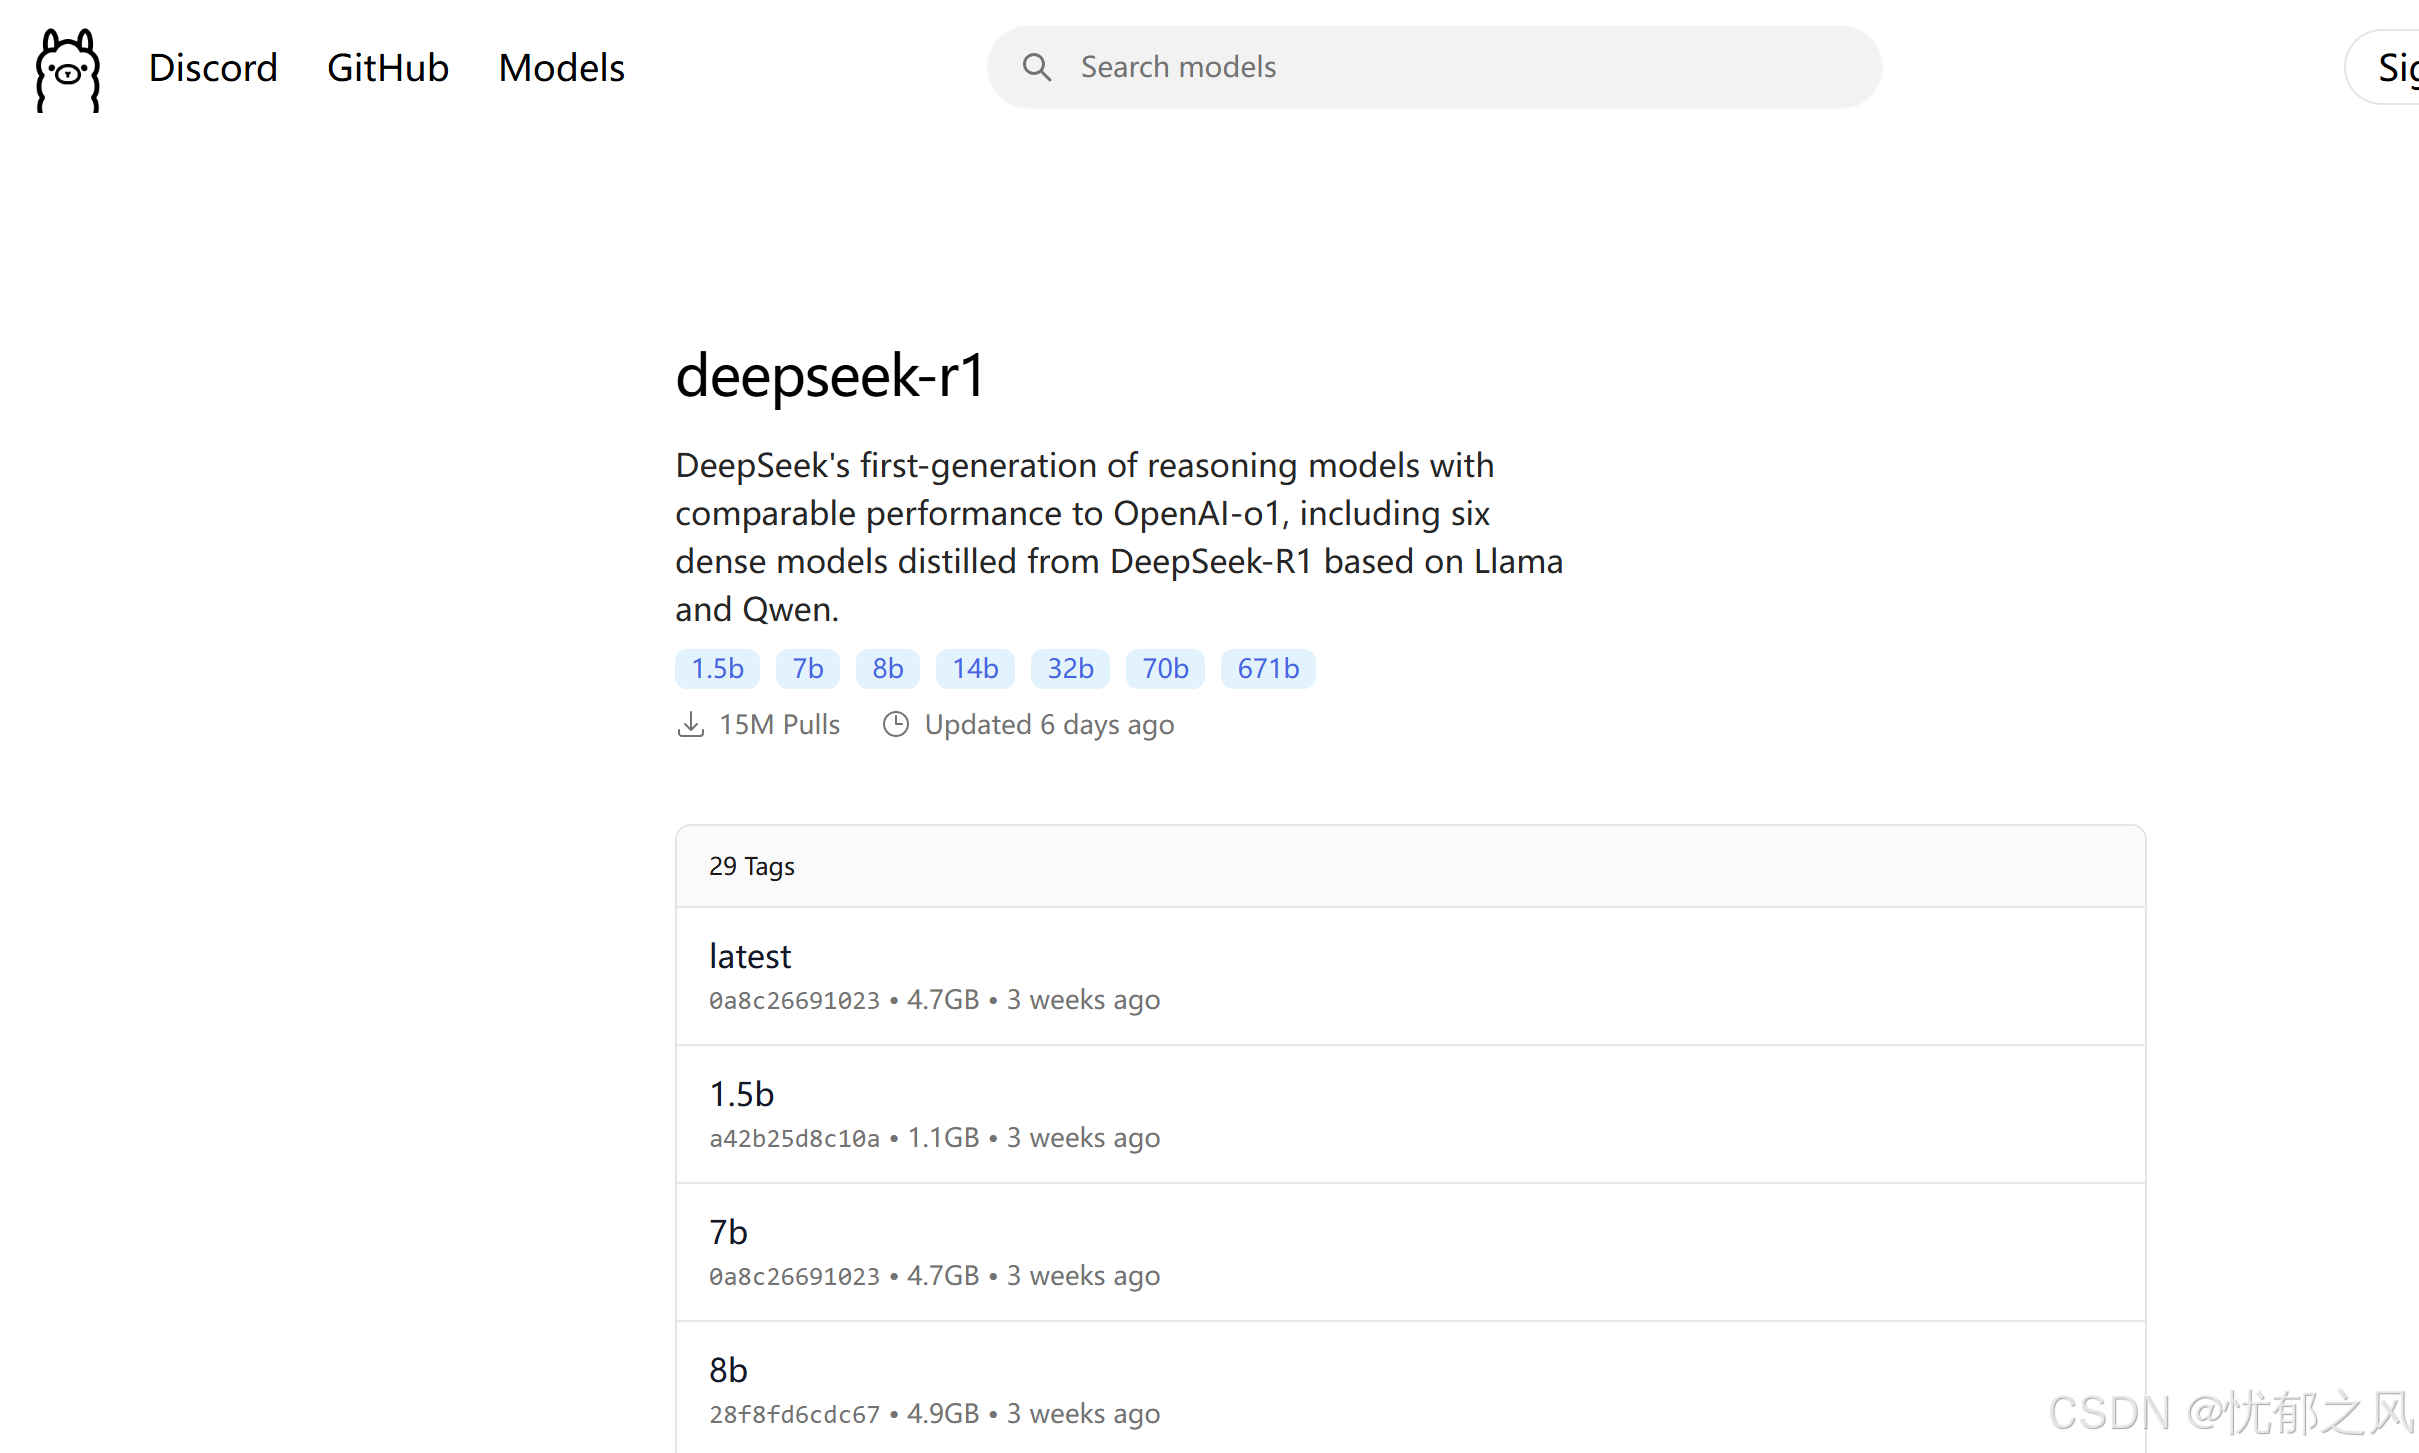
Task: Click the Ollama llama logo
Action: click(x=66, y=69)
